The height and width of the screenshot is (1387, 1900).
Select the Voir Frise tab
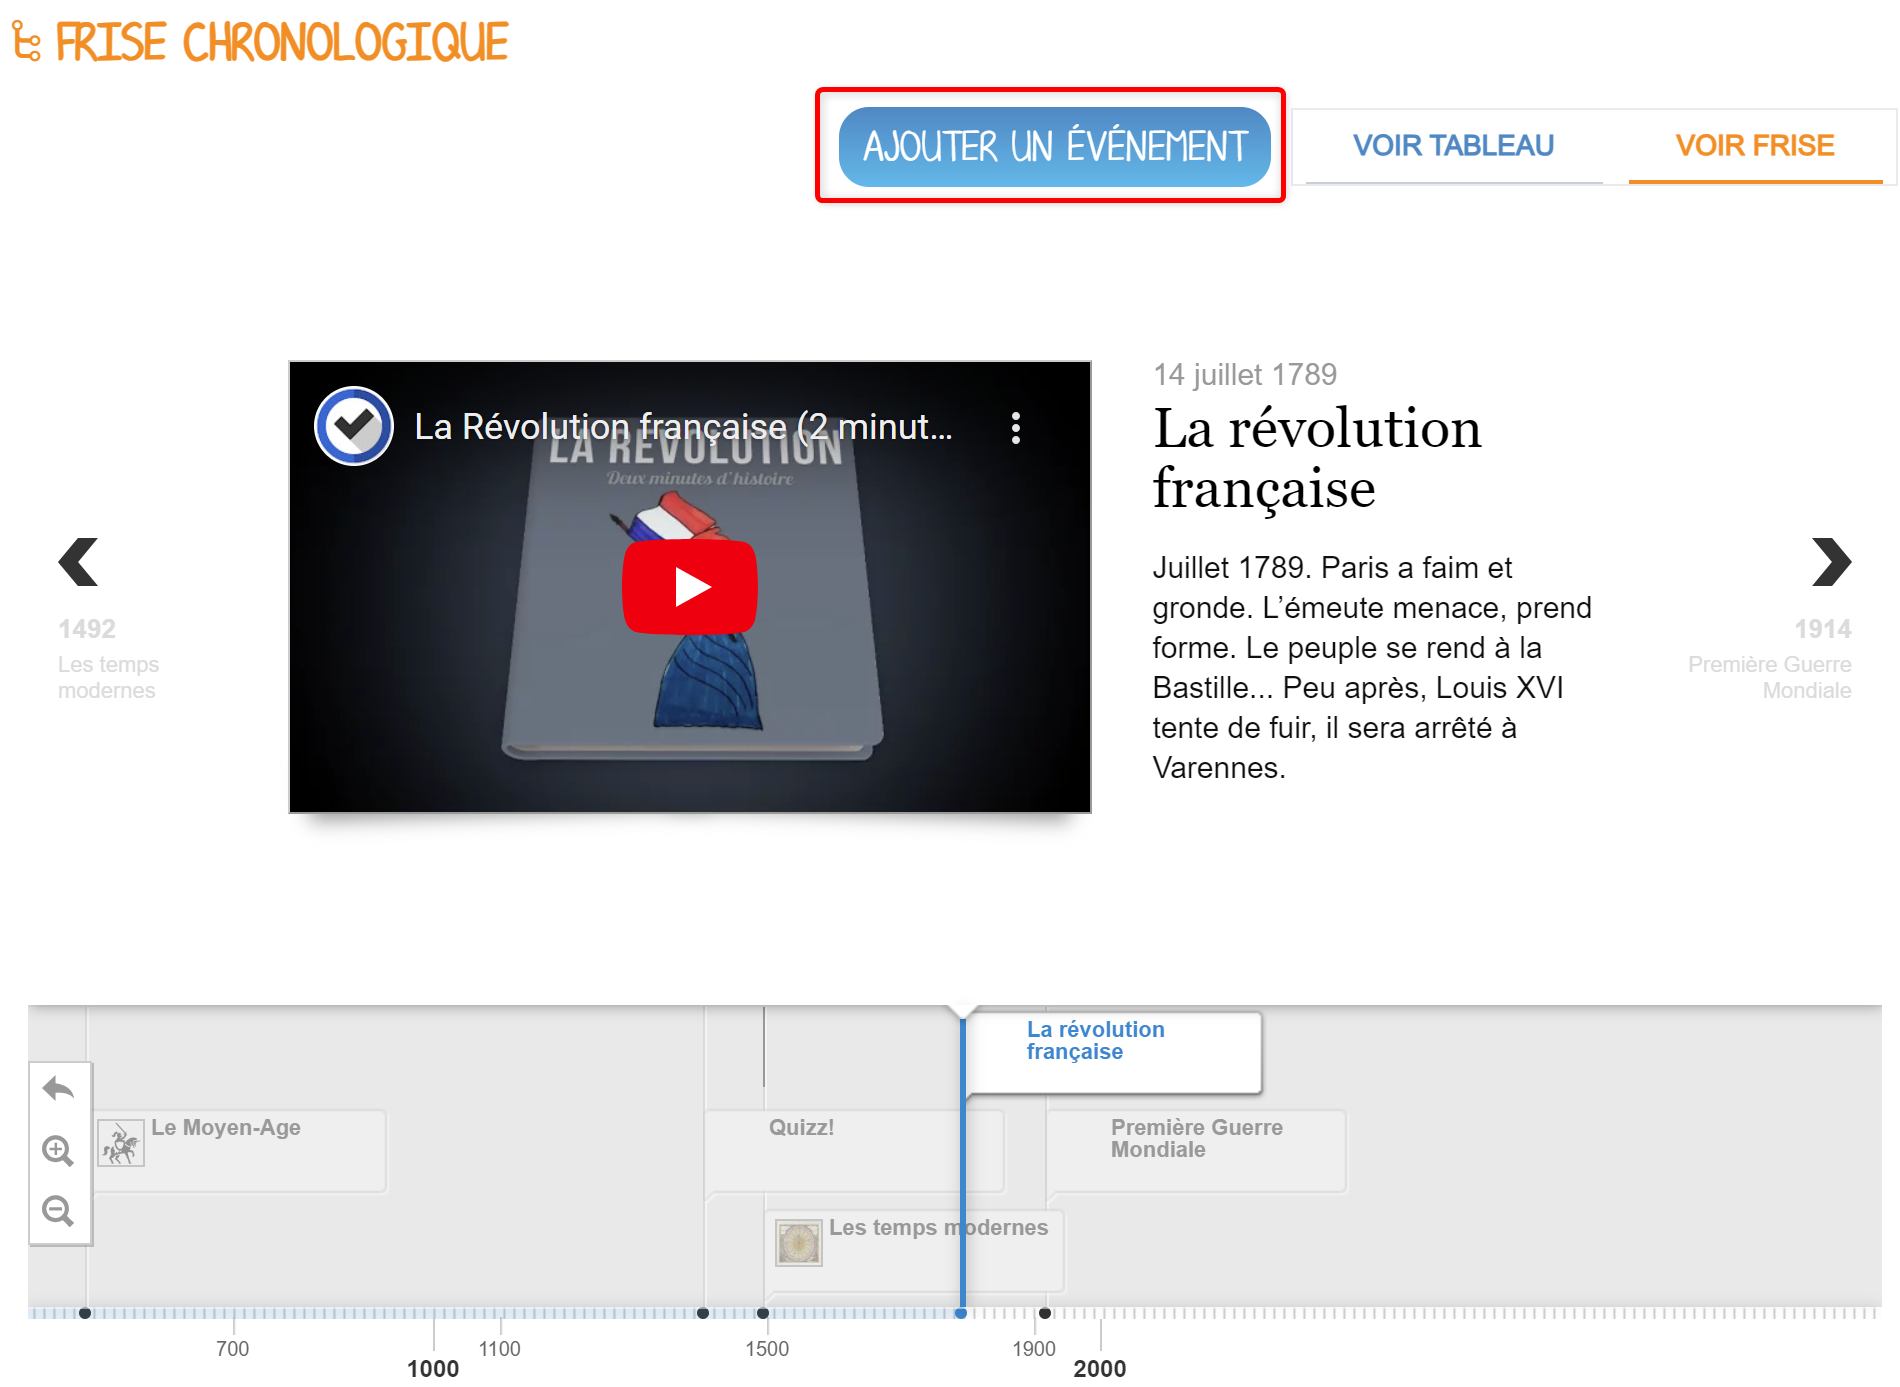click(1754, 146)
